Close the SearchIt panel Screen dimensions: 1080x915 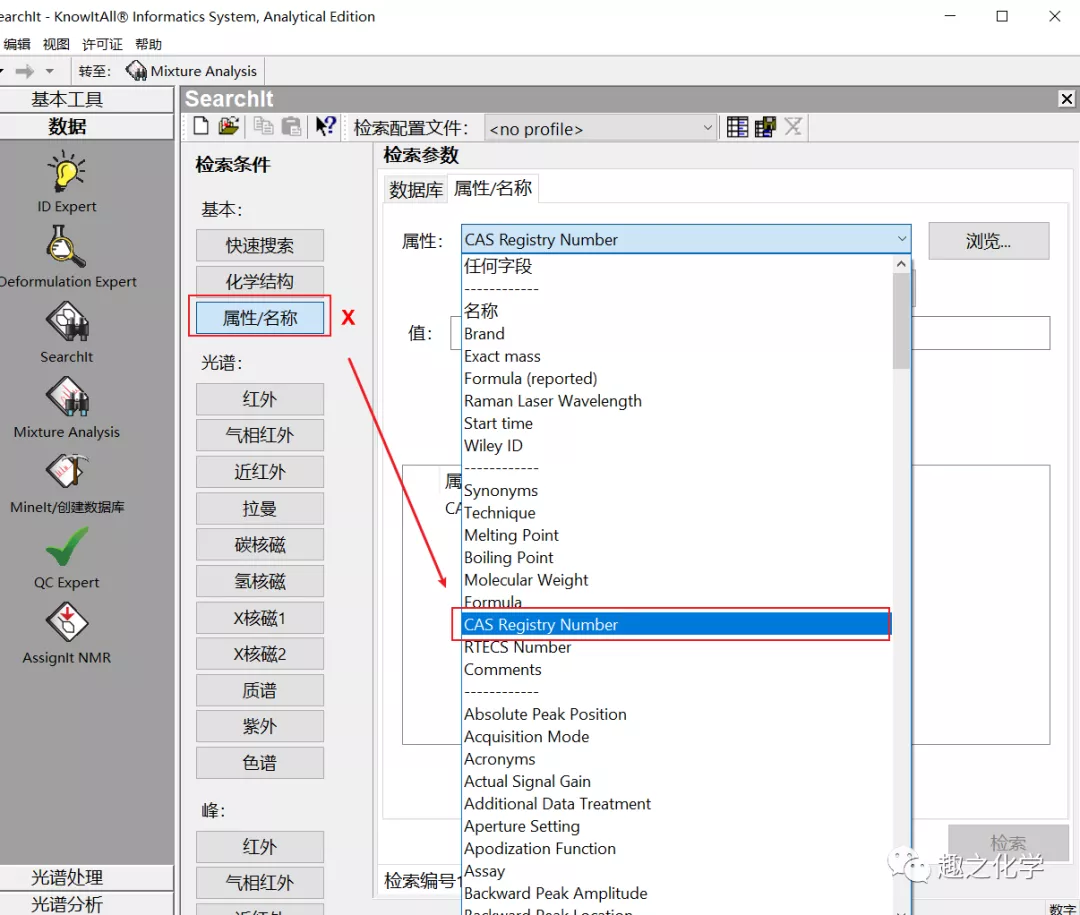[1066, 99]
